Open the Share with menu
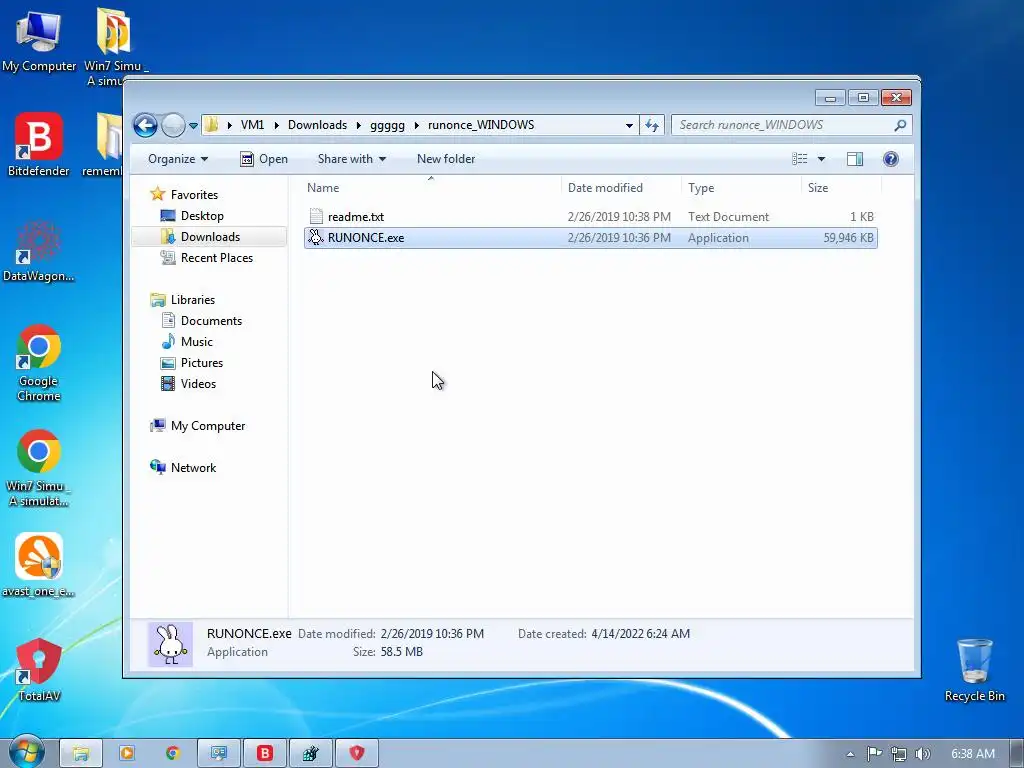Image resolution: width=1024 pixels, height=768 pixels. pos(351,159)
